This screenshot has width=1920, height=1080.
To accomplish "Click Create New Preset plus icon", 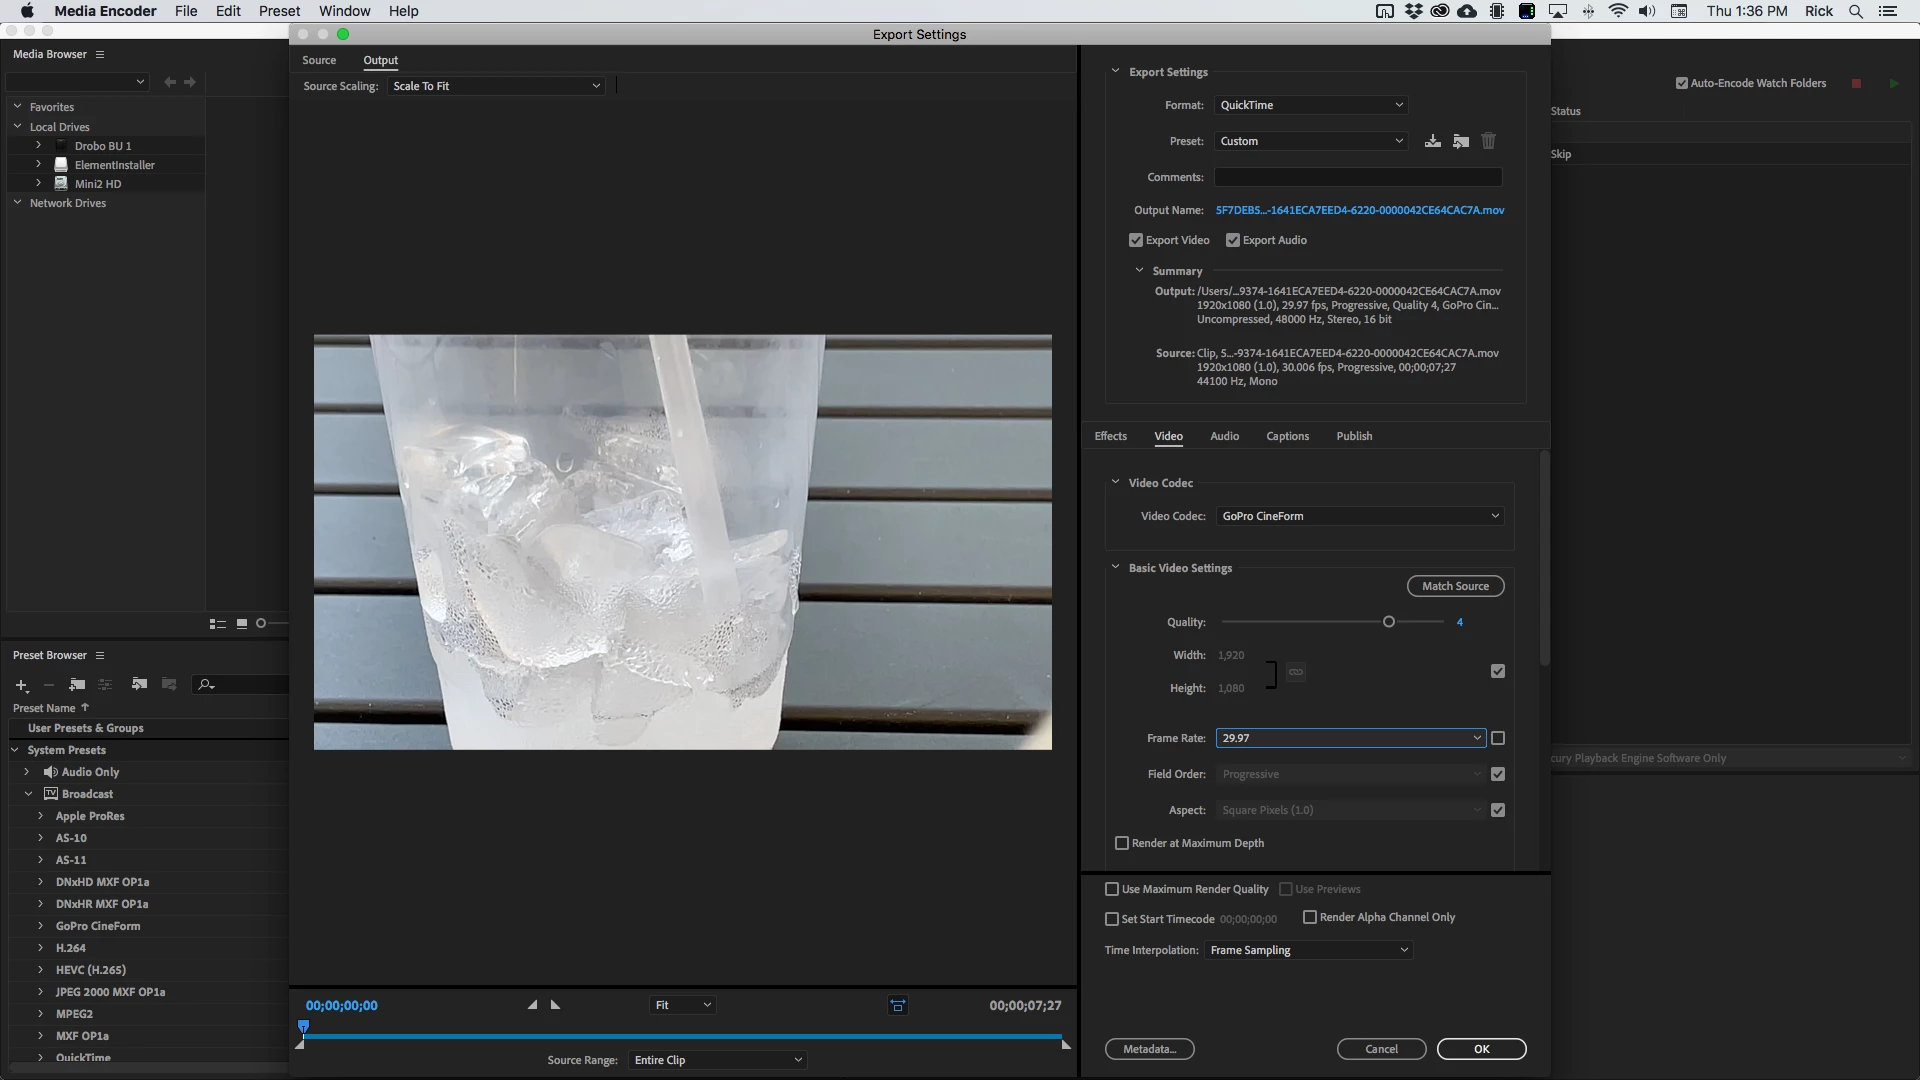I will [21, 685].
